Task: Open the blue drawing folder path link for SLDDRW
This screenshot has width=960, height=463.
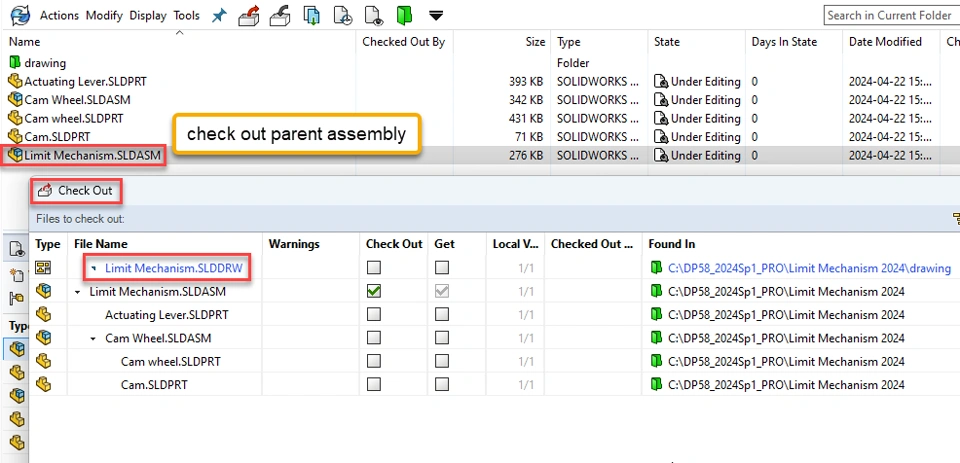Action: coord(809,268)
